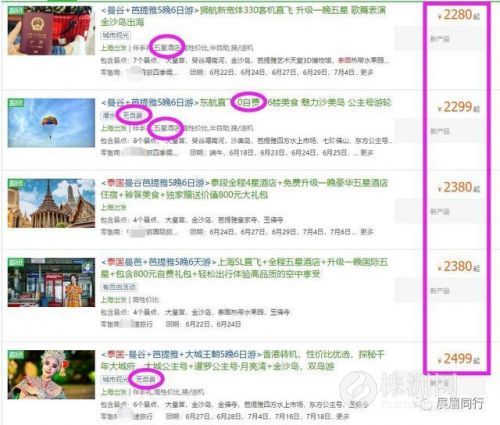Click 无自费 tag on the 2499 tour
The image size is (500, 425).
tap(146, 379)
